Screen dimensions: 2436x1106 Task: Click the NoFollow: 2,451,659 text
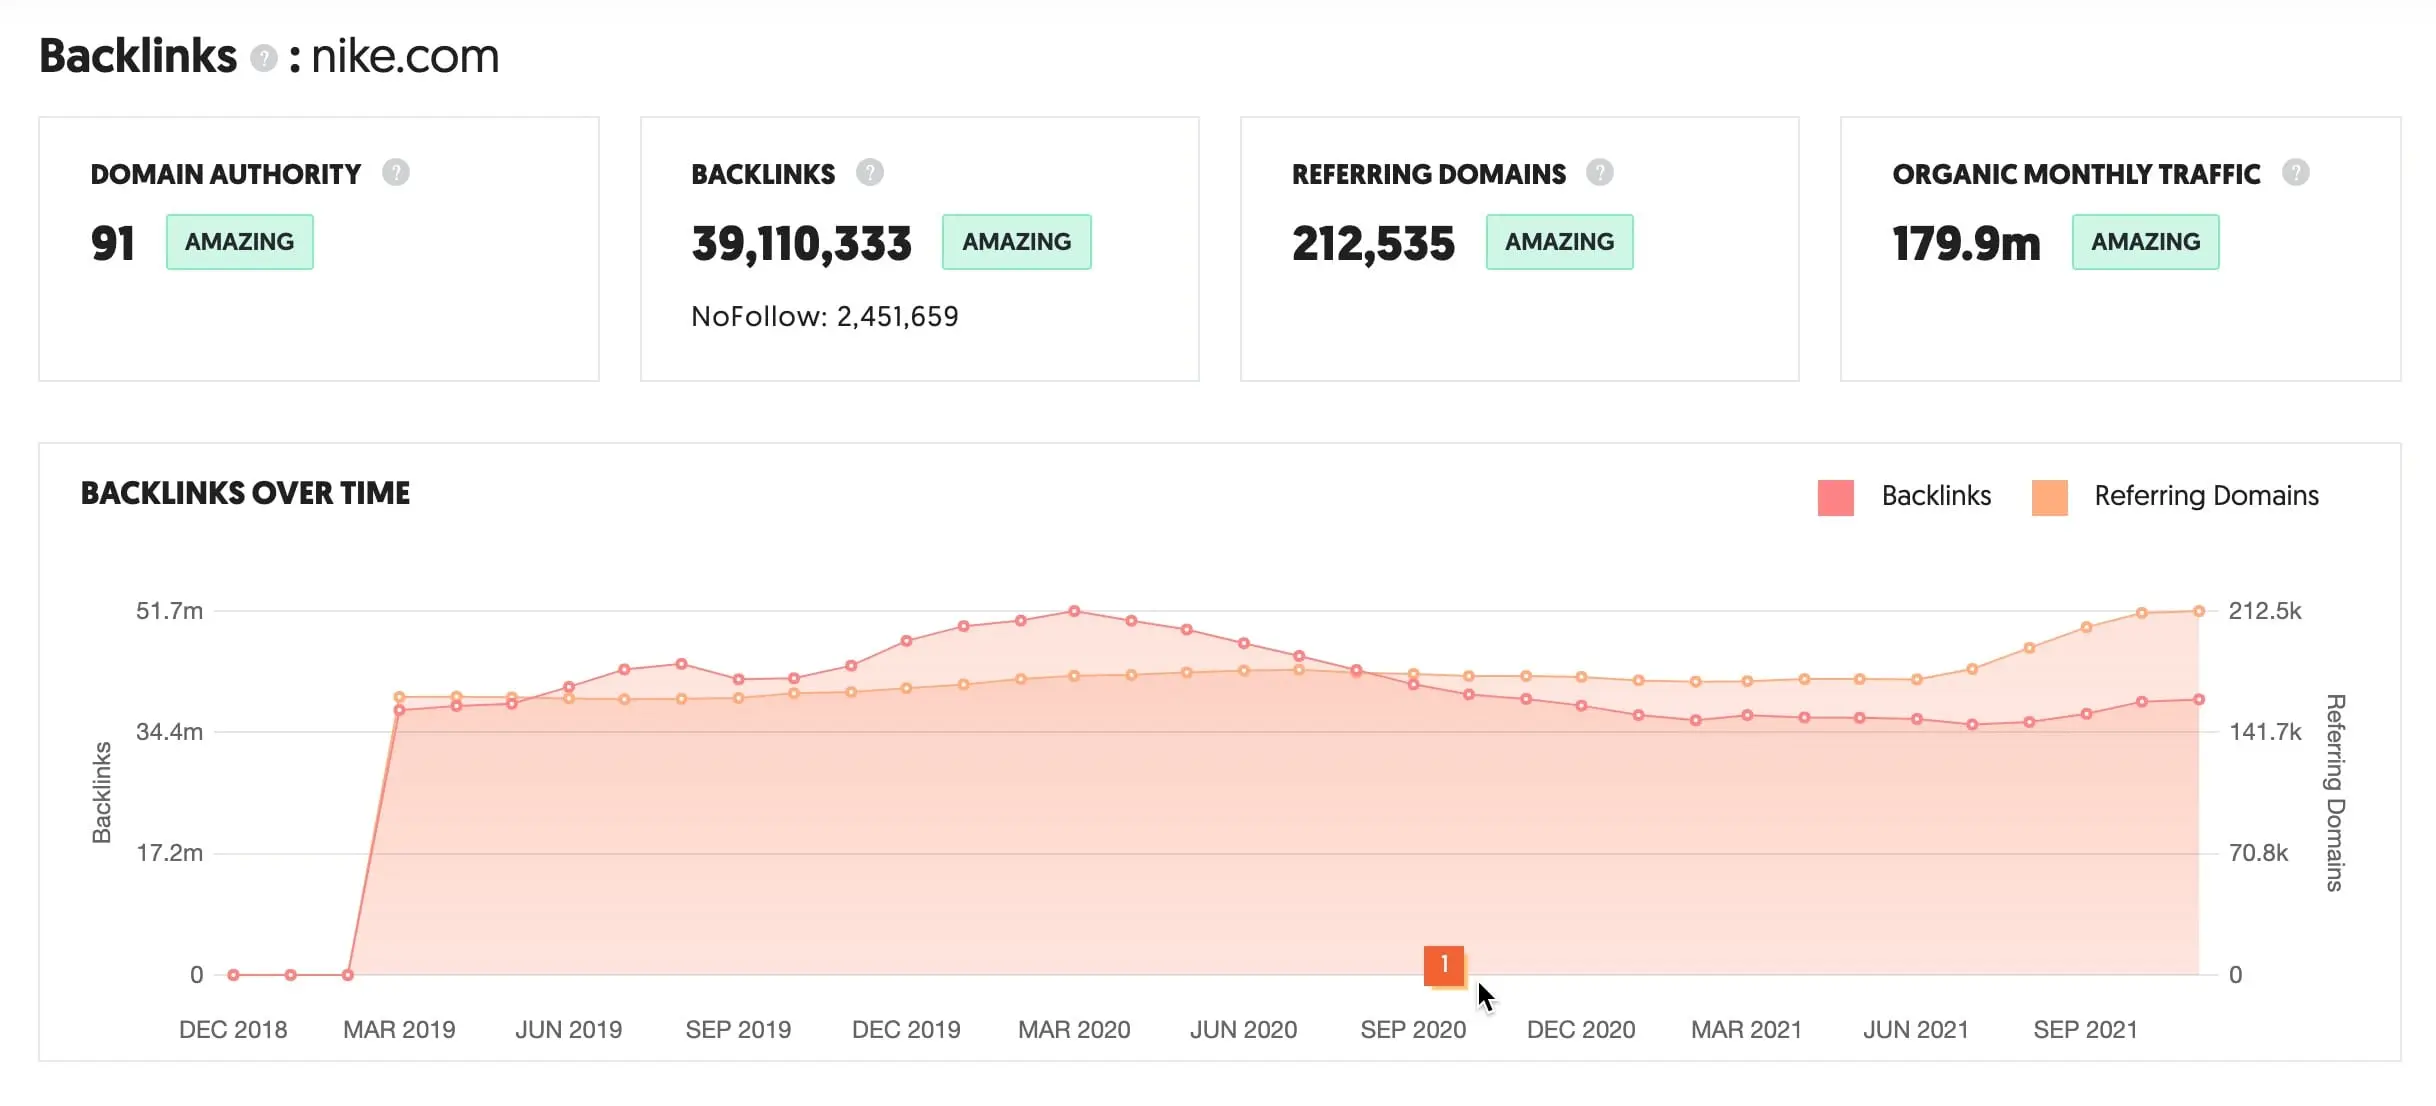825,317
